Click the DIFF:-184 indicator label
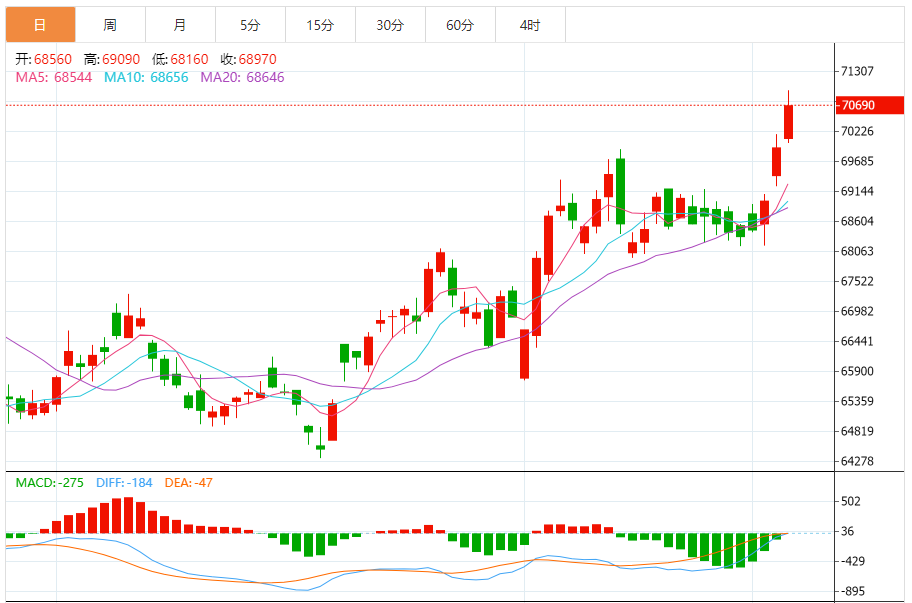 click(x=124, y=483)
